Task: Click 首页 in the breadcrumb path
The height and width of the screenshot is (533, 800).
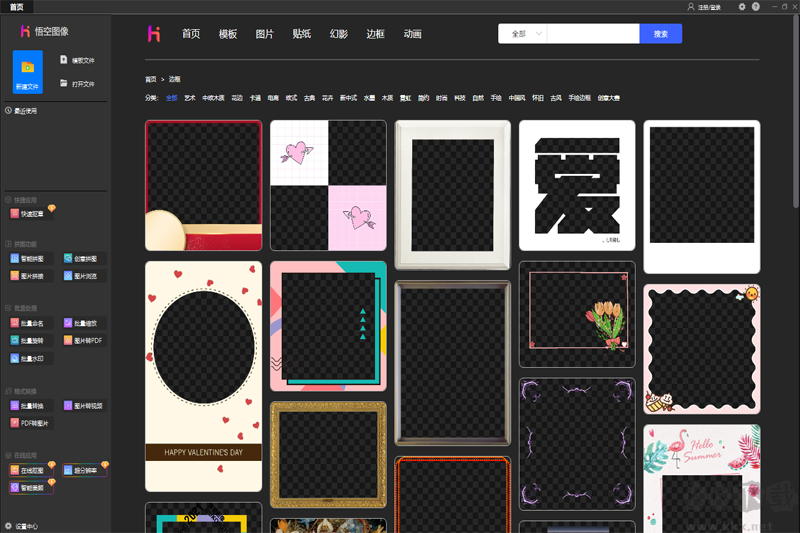Action: coord(150,78)
